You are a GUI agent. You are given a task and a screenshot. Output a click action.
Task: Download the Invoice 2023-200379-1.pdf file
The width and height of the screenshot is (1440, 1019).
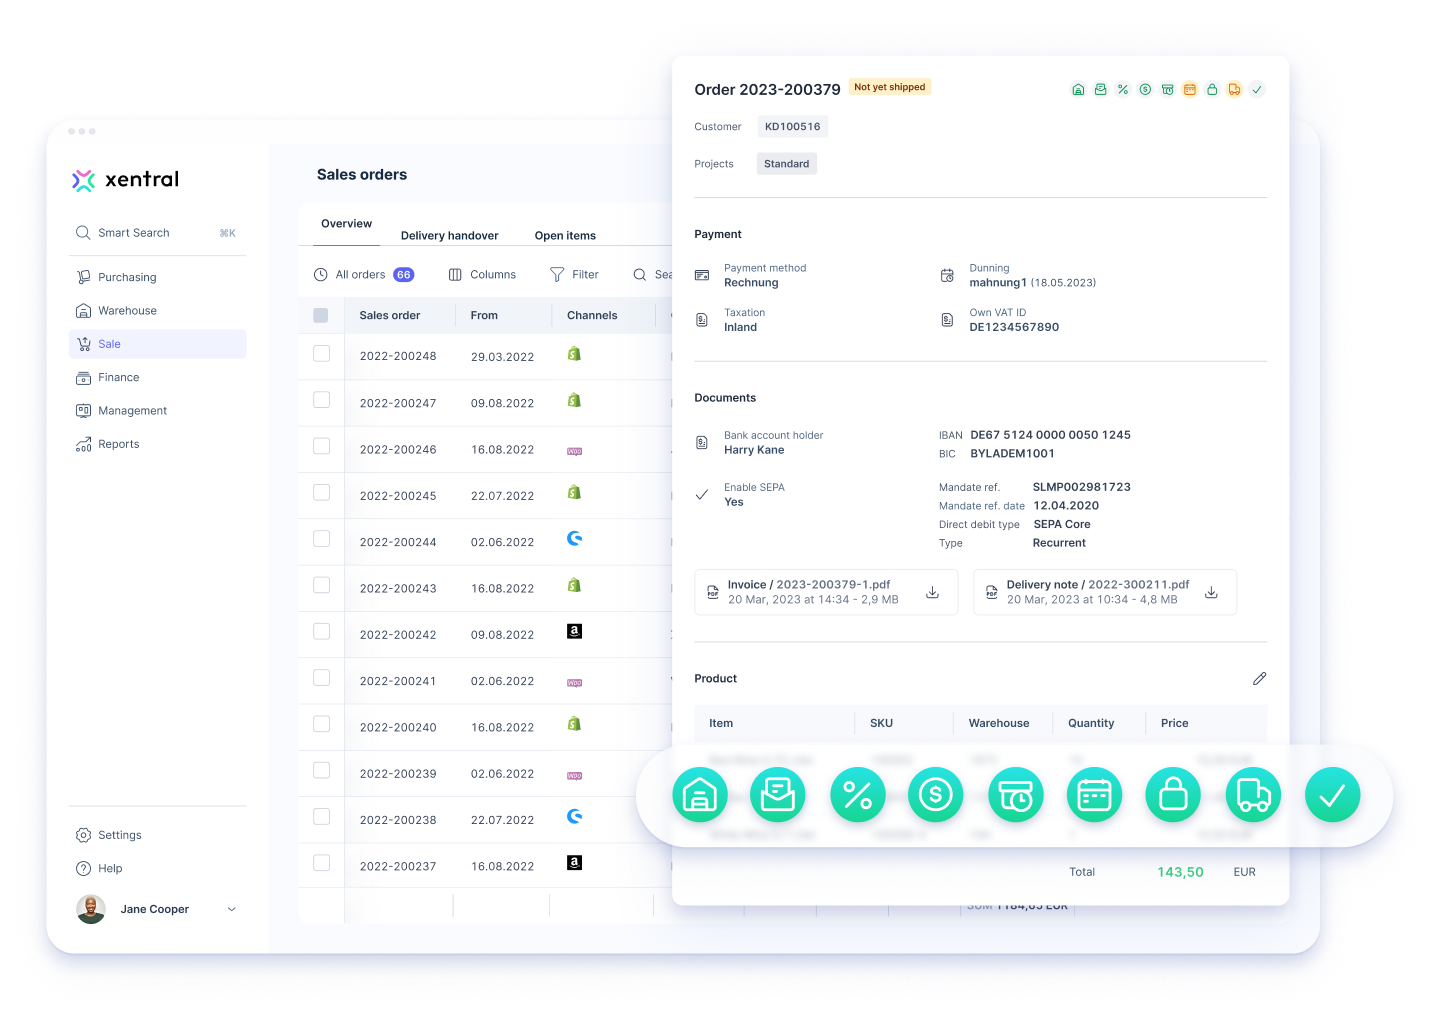tap(932, 592)
